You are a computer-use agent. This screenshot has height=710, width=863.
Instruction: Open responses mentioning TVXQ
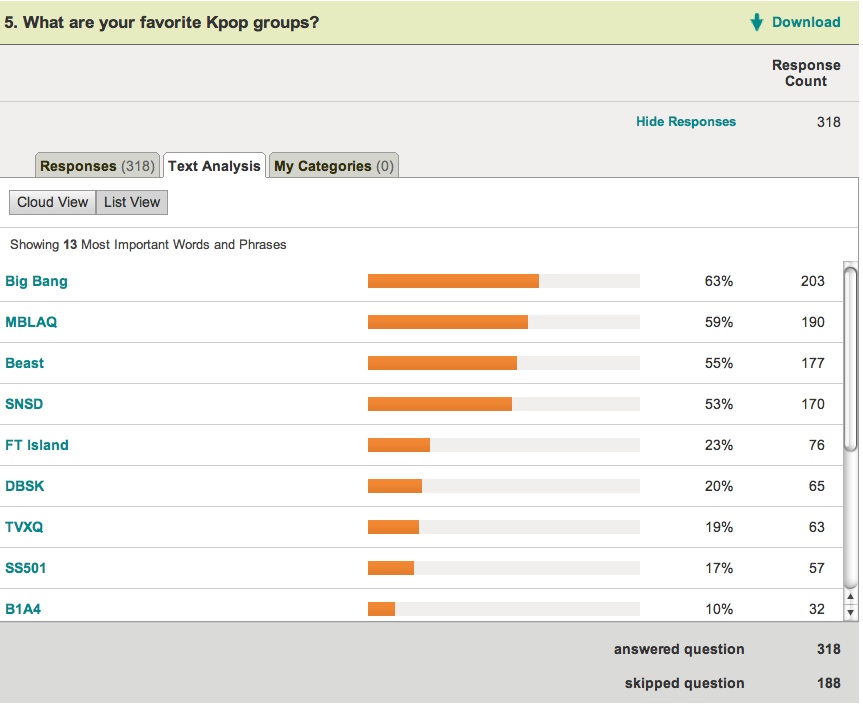coord(26,527)
